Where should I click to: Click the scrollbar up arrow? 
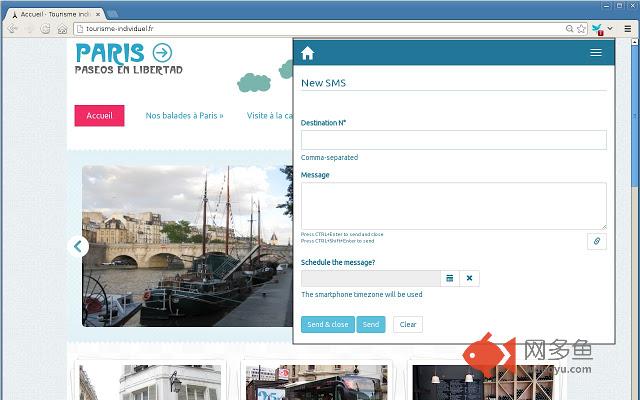click(635, 42)
